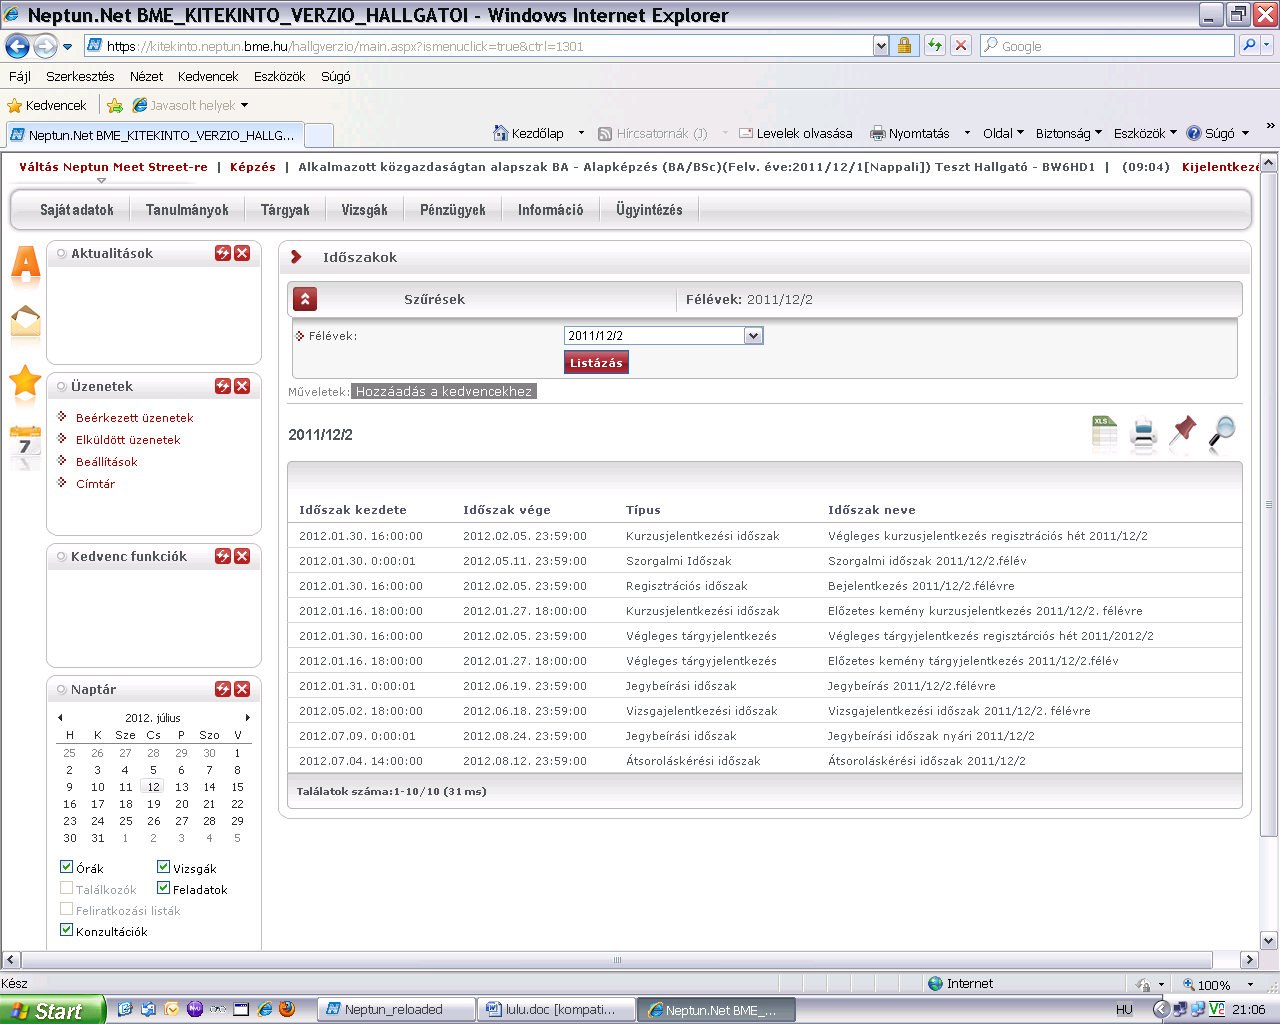Open the Kedvencek favorites star button
1280x1024 pixels.
47,105
